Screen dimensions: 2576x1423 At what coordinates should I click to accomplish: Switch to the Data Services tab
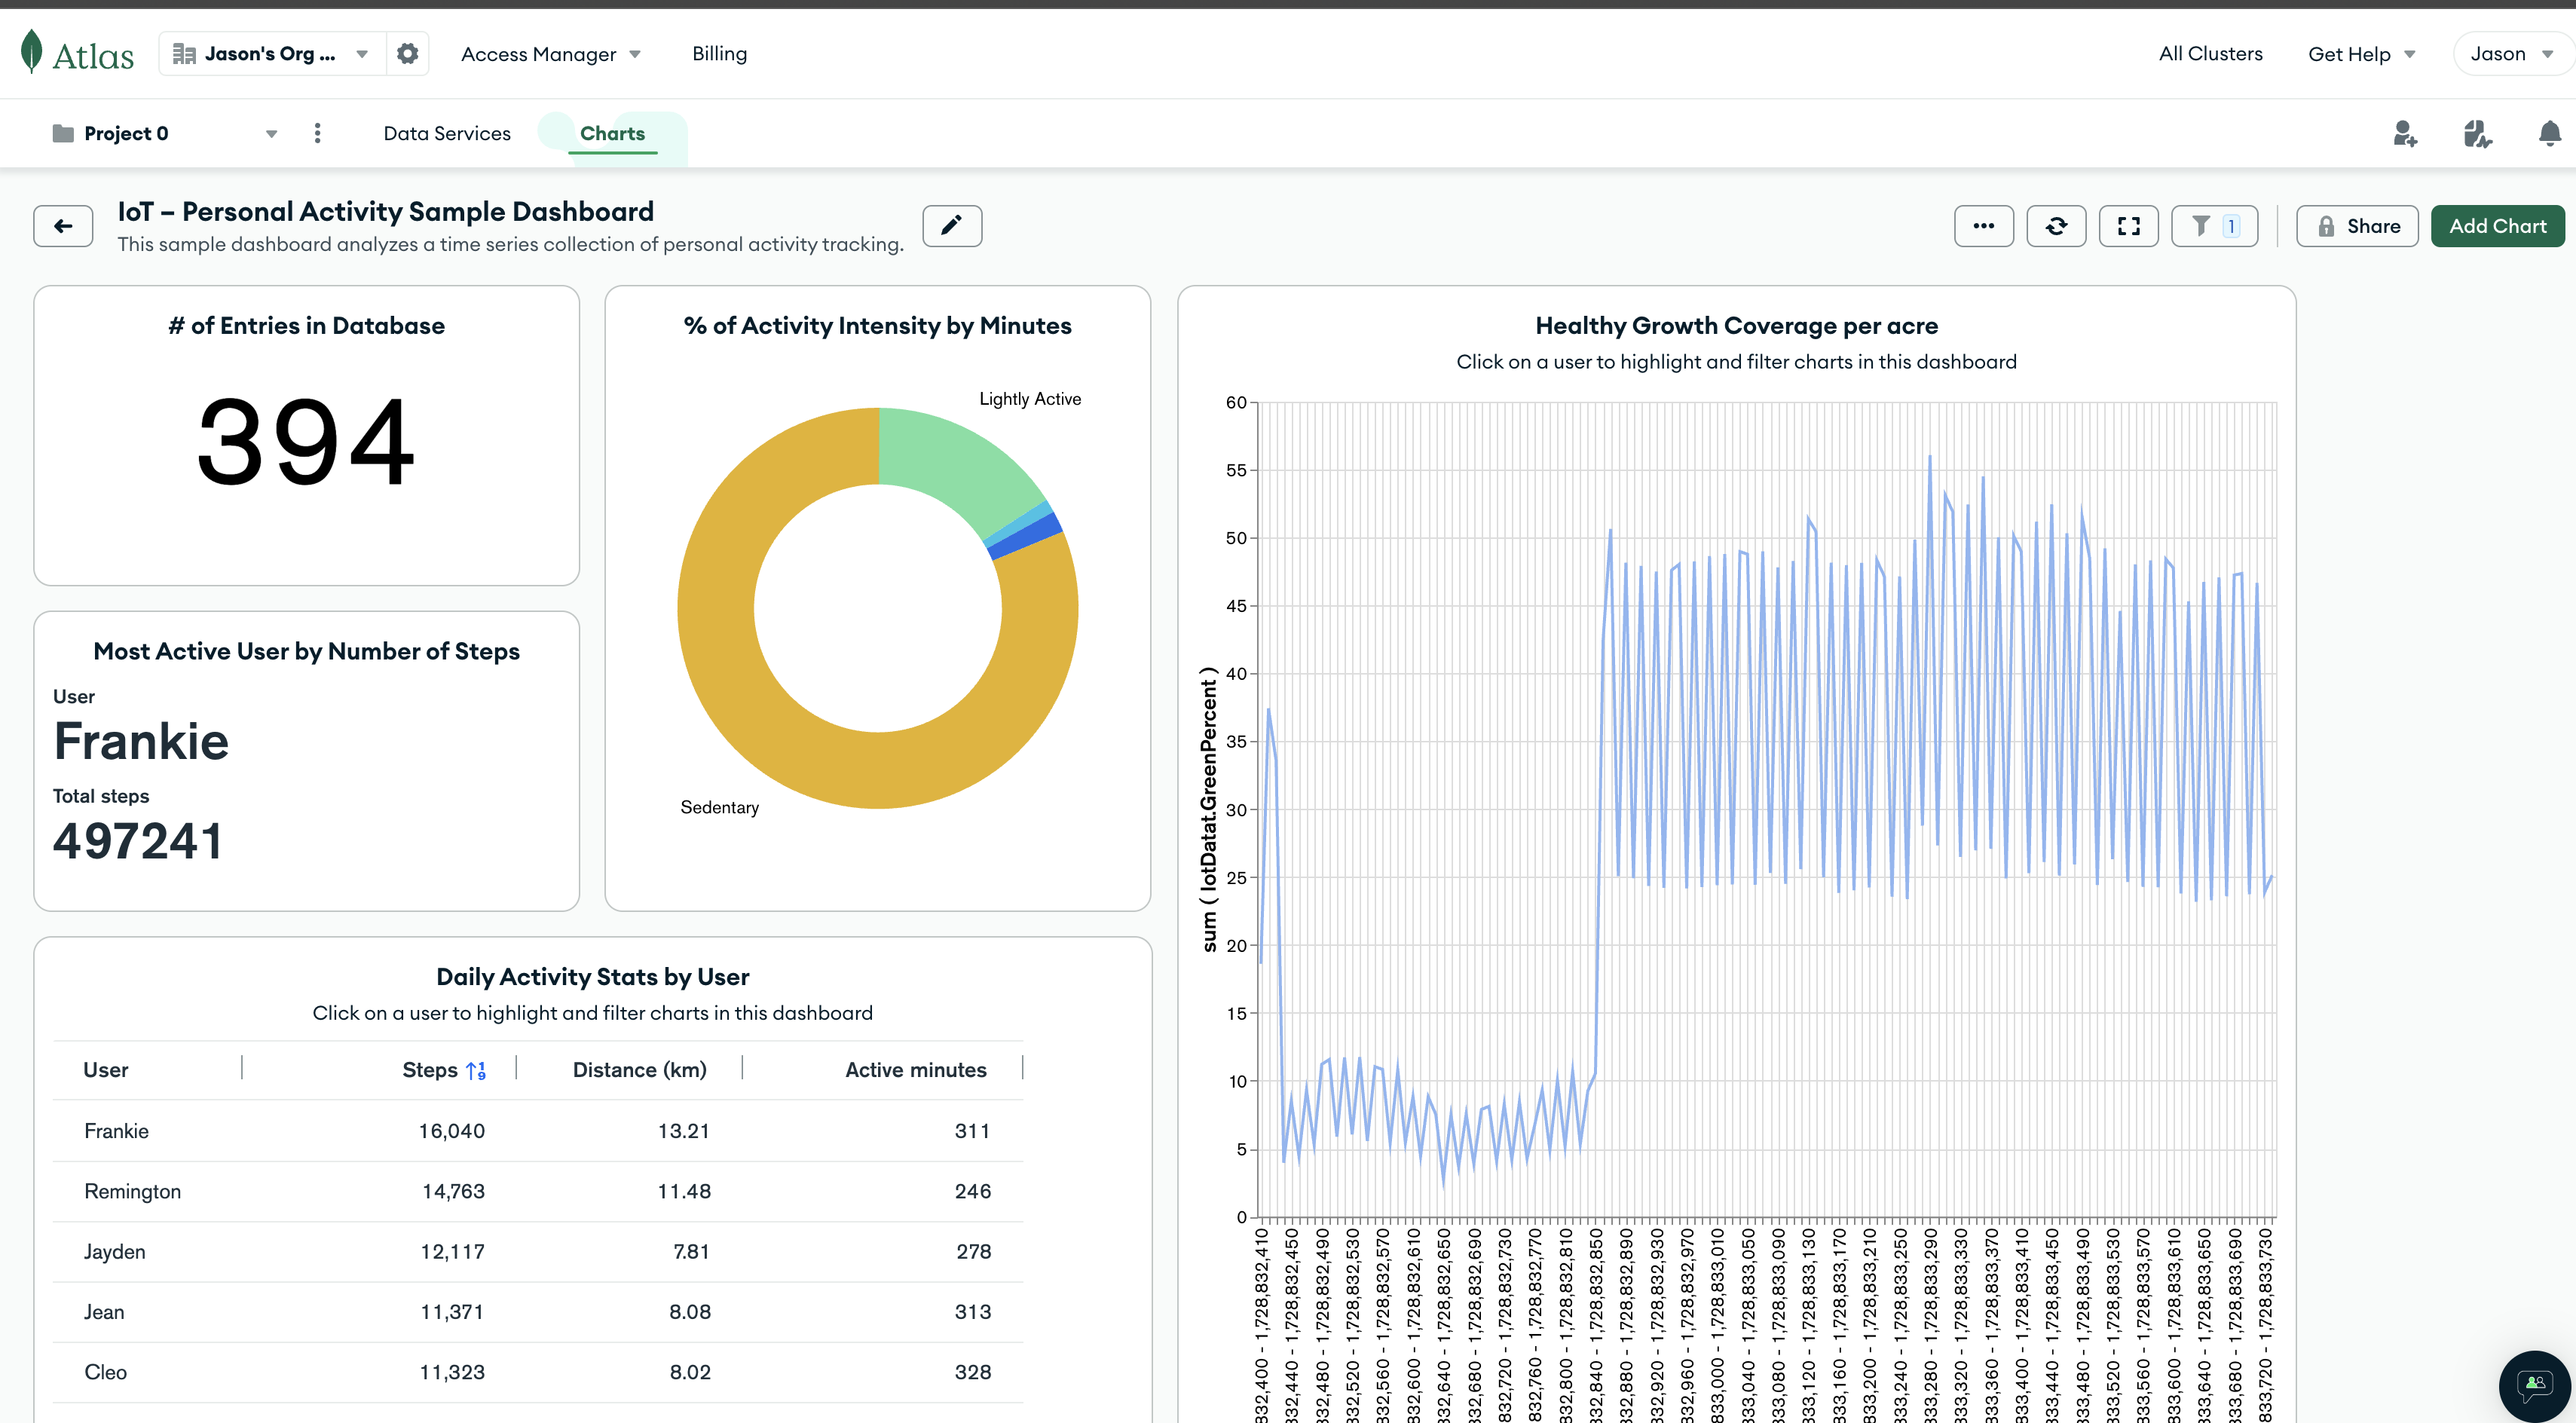pyautogui.click(x=447, y=134)
